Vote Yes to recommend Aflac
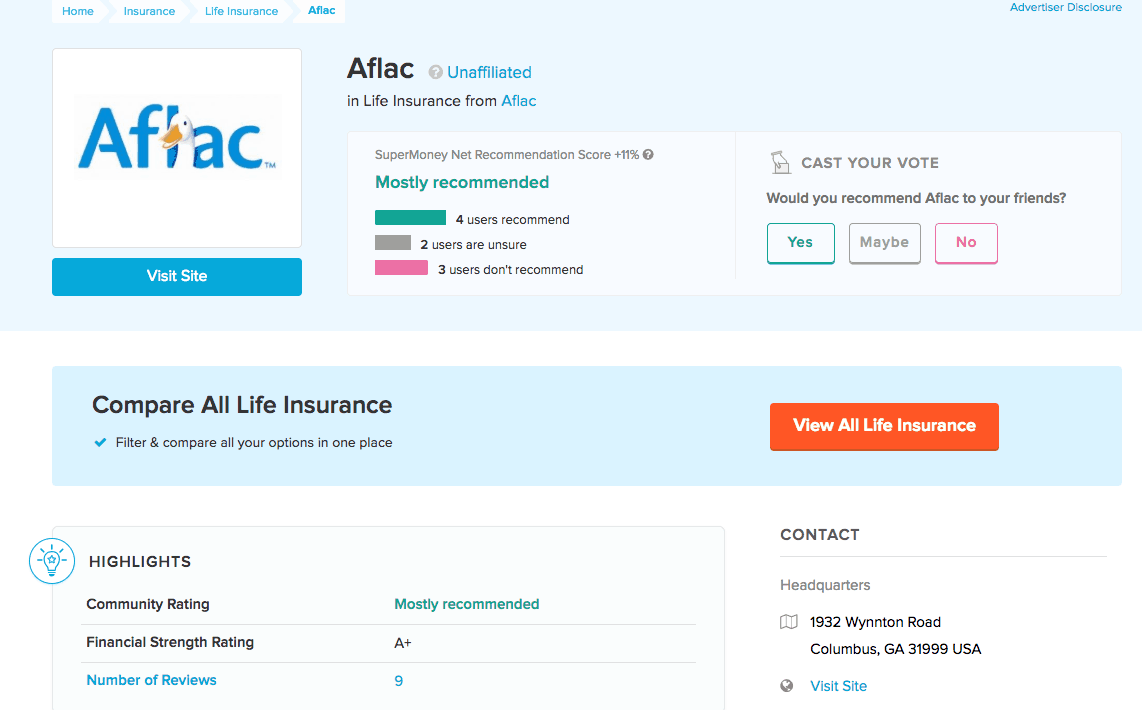 coord(800,243)
